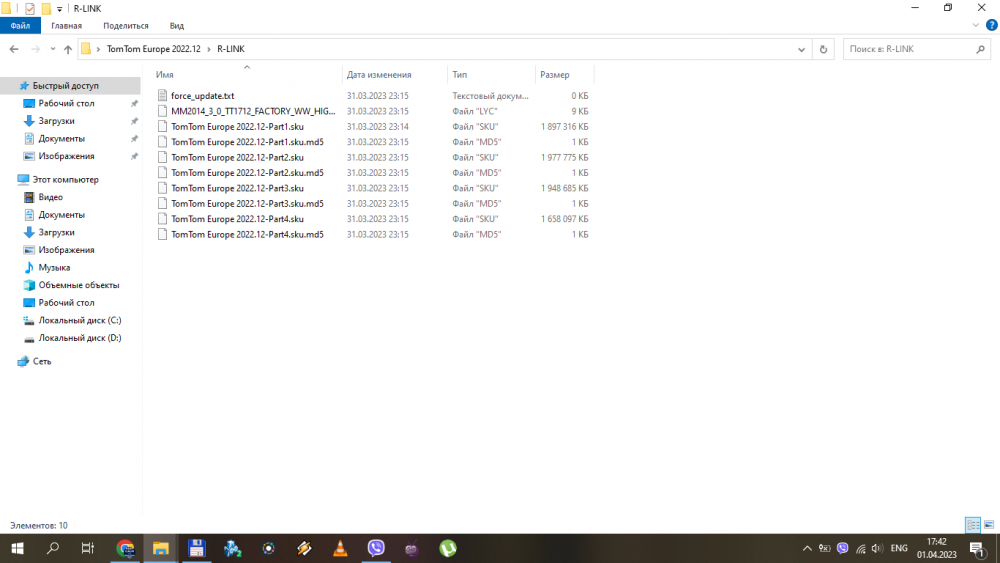Switch to the Главная ribbon tab
This screenshot has width=1000, height=563.
click(66, 26)
